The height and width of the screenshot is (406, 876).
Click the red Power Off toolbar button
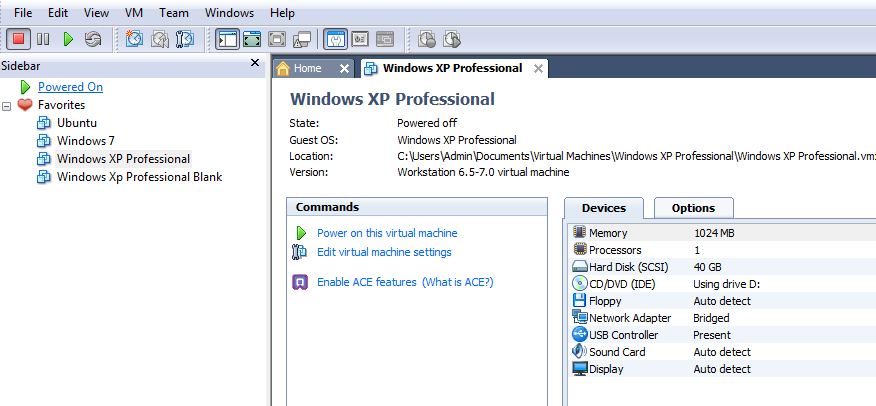point(18,39)
